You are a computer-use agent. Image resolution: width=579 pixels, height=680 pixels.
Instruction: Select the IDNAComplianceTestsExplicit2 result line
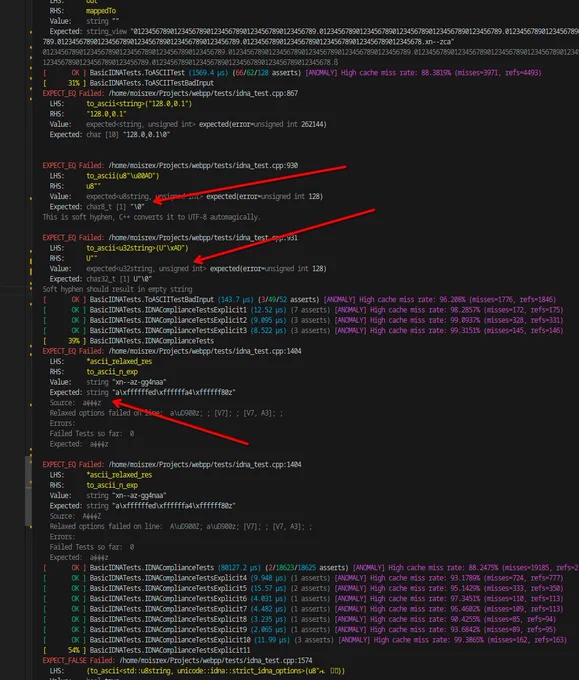pos(303,320)
